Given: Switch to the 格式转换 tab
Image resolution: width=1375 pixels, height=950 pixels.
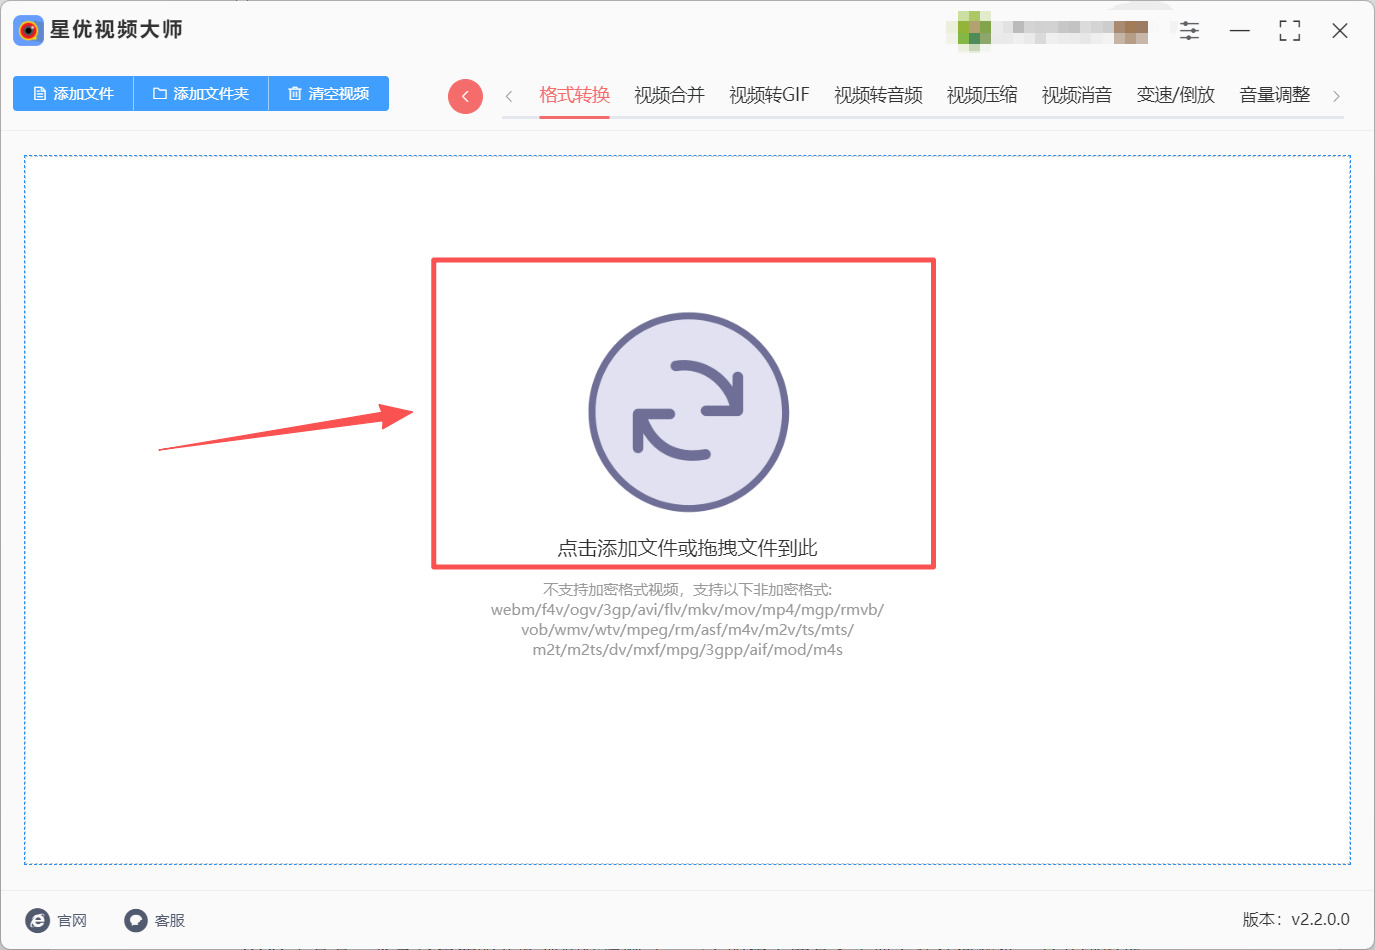Looking at the screenshot, I should click(x=574, y=95).
